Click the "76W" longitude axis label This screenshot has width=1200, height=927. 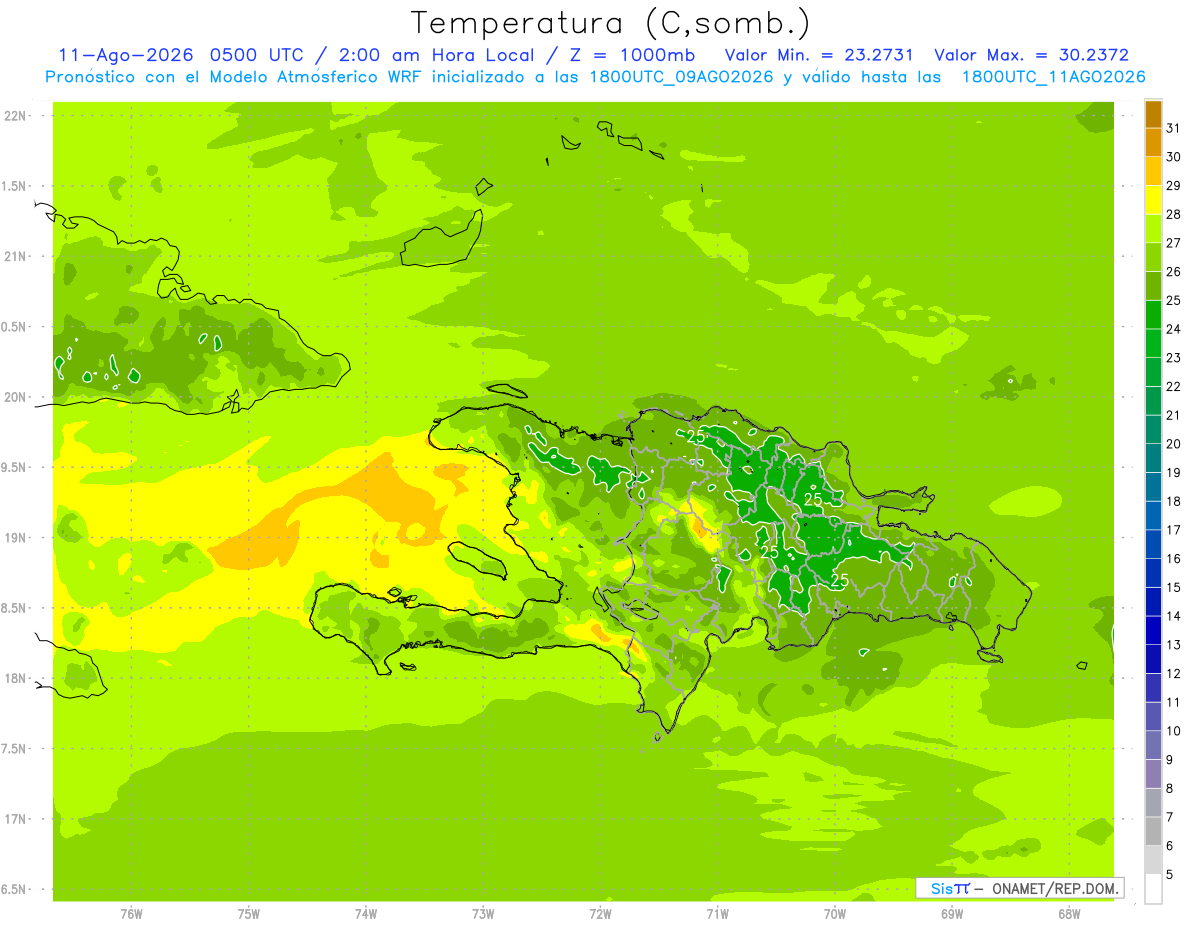pos(131,914)
